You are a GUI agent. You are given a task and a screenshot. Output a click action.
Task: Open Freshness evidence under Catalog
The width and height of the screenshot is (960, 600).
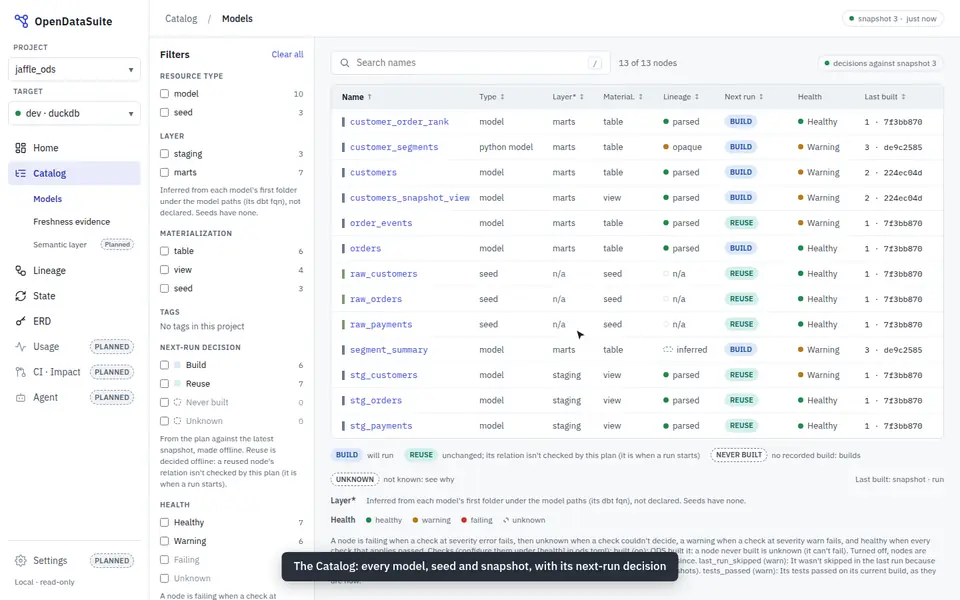72,222
